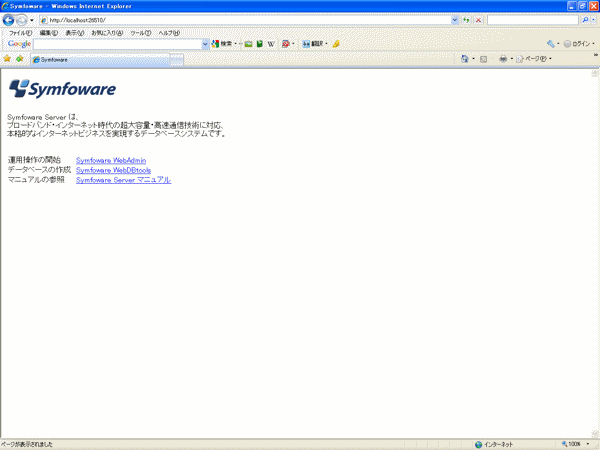Image resolution: width=600 pixels, height=450 pixels.
Task: Click the Wikipedia W icon in Google Toolbar
Action: [270, 44]
